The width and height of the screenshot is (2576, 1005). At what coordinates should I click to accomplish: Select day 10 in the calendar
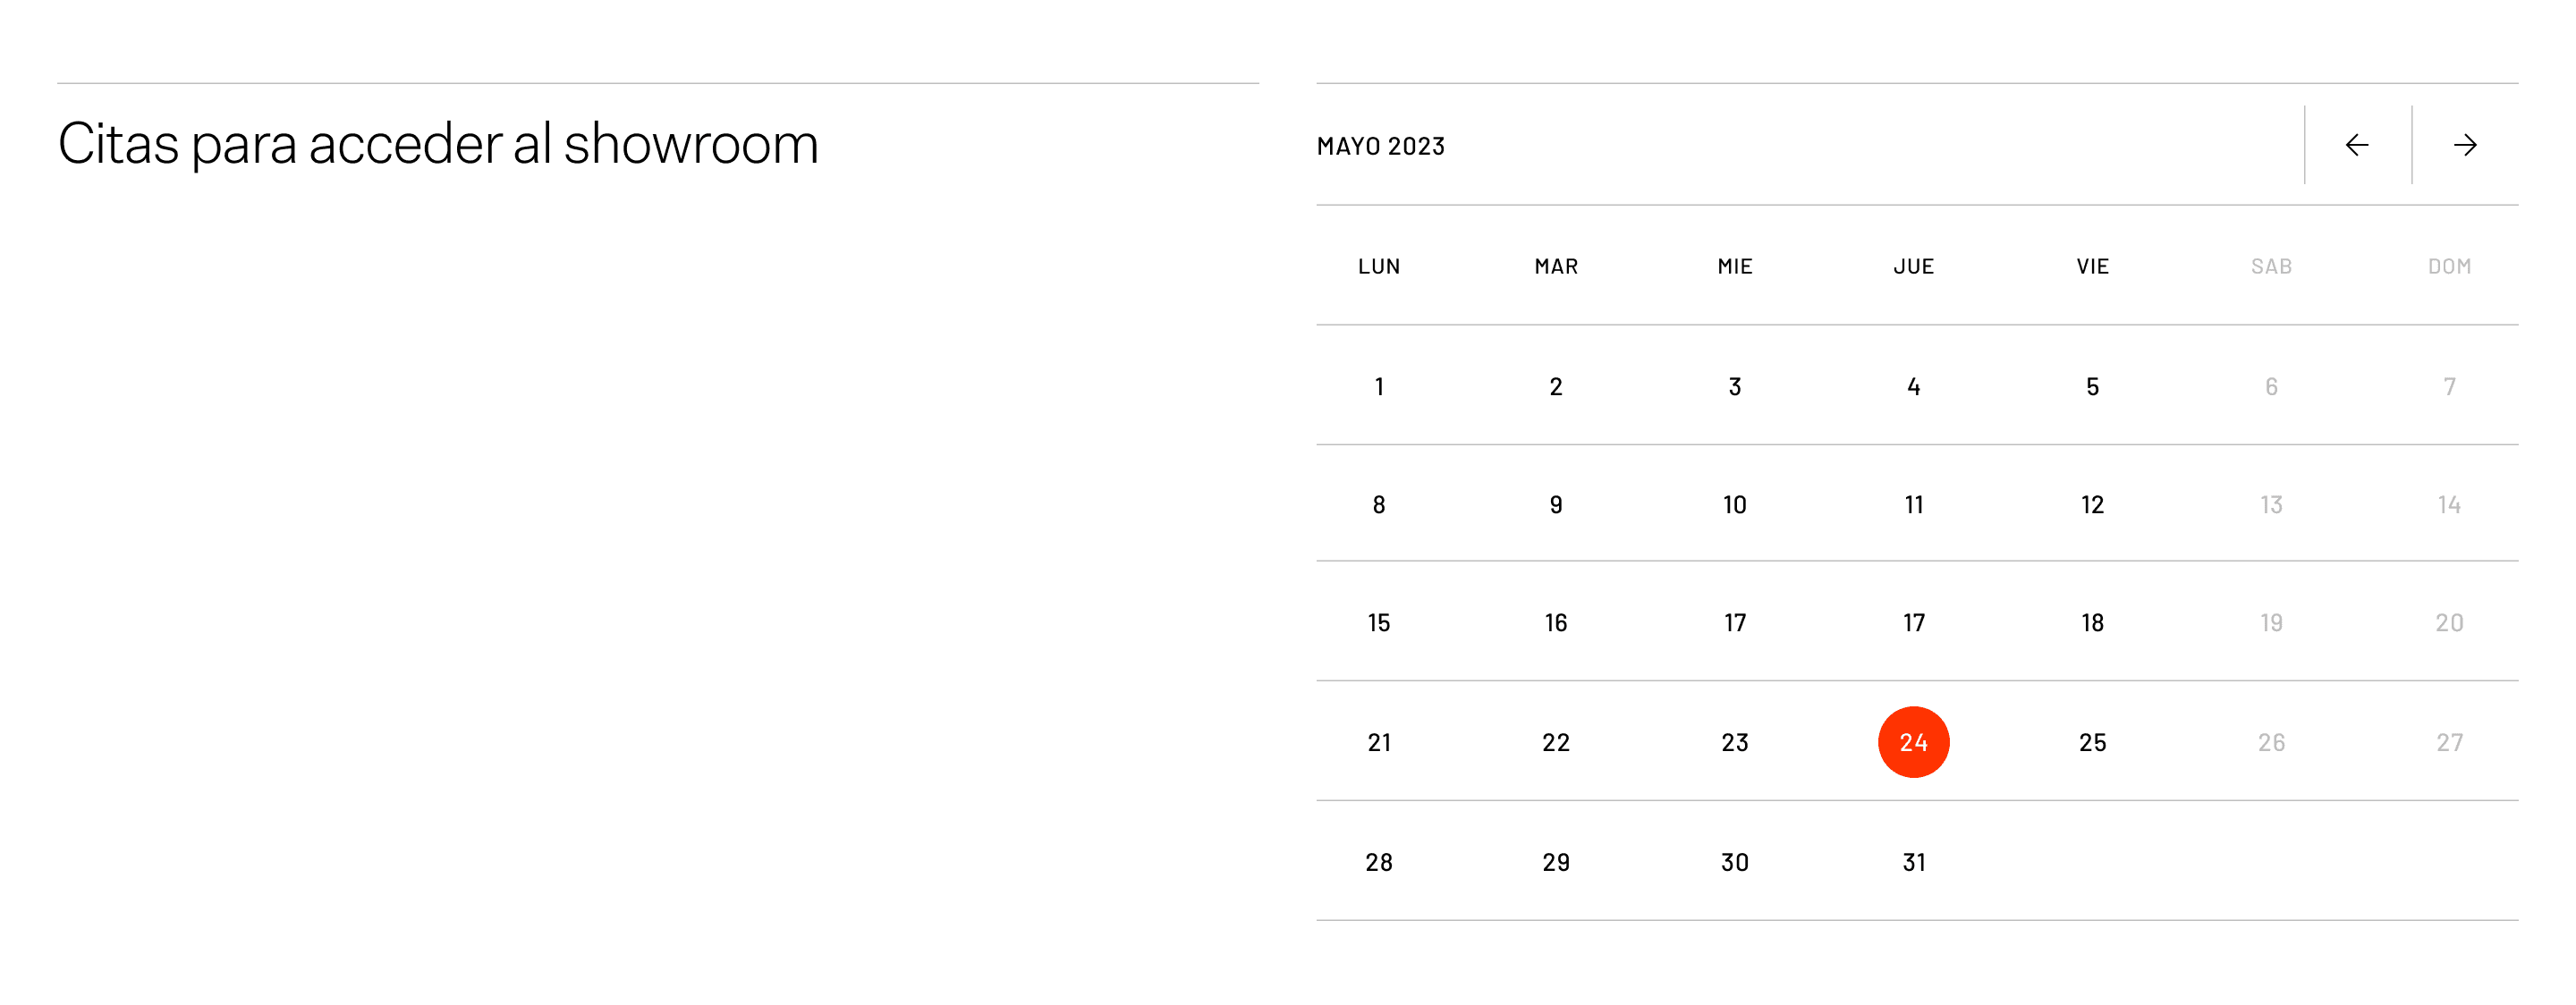point(1735,504)
